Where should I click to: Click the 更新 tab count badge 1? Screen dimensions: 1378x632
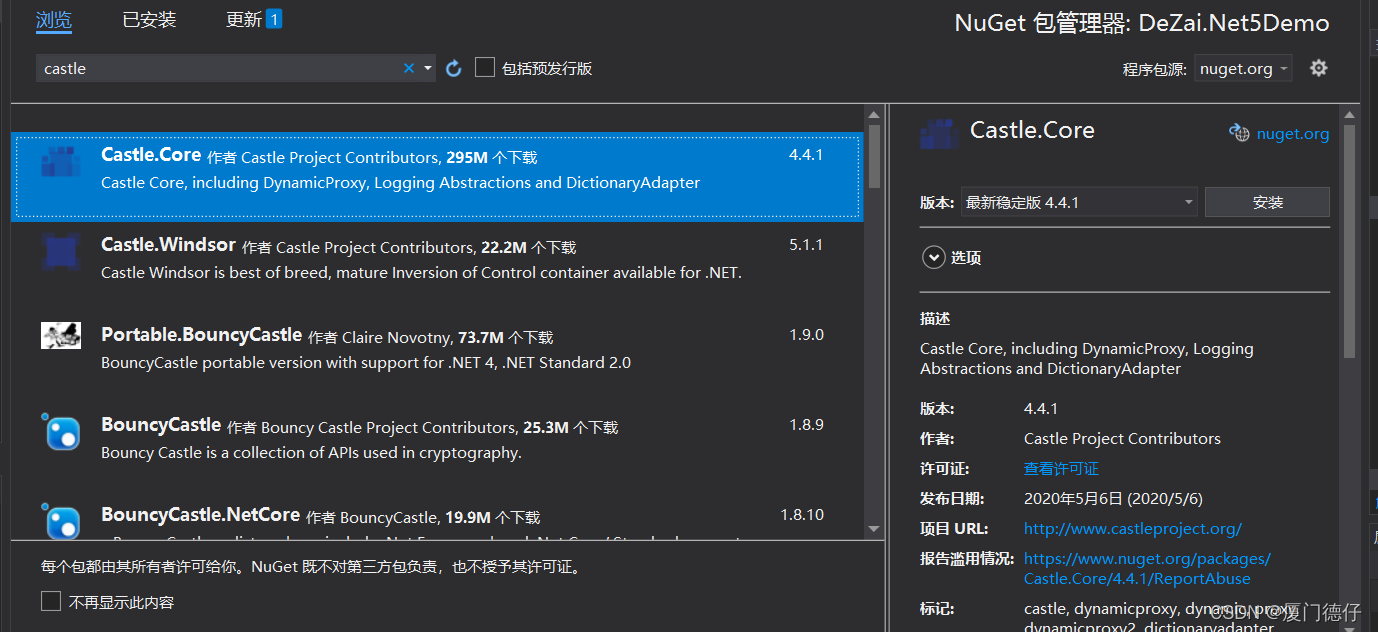274,19
